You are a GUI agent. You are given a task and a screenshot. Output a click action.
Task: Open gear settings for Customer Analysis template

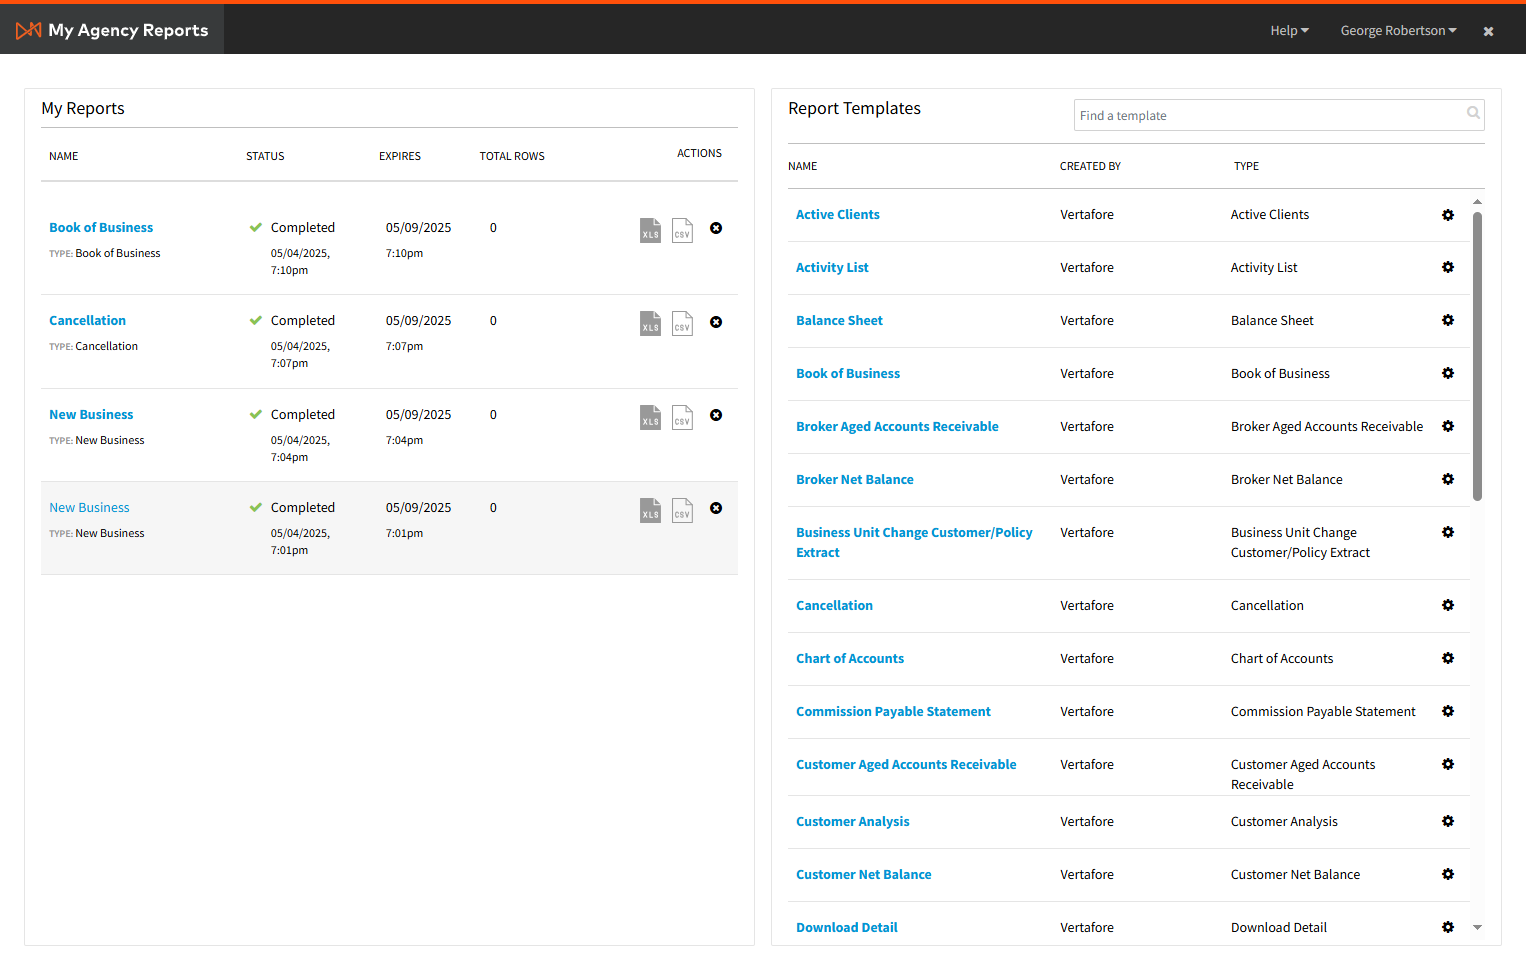(1448, 821)
